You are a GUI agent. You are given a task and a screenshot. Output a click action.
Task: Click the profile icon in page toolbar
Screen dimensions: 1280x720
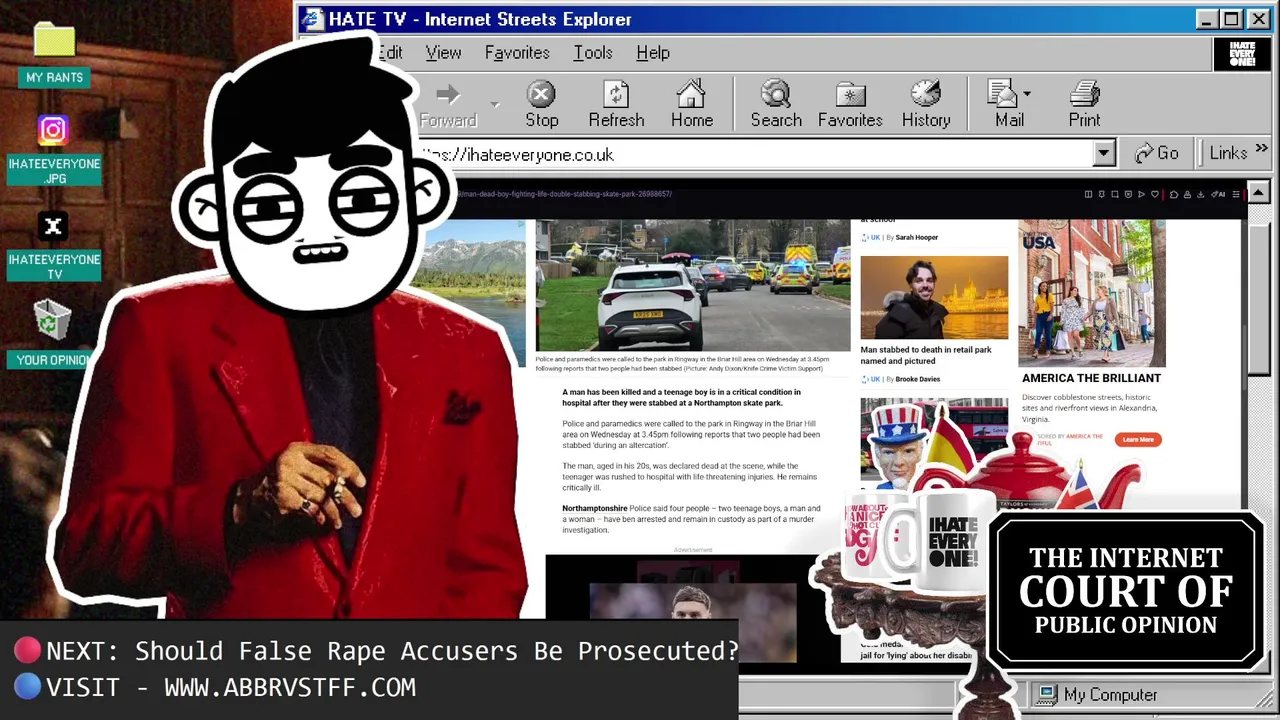pos(1187,194)
